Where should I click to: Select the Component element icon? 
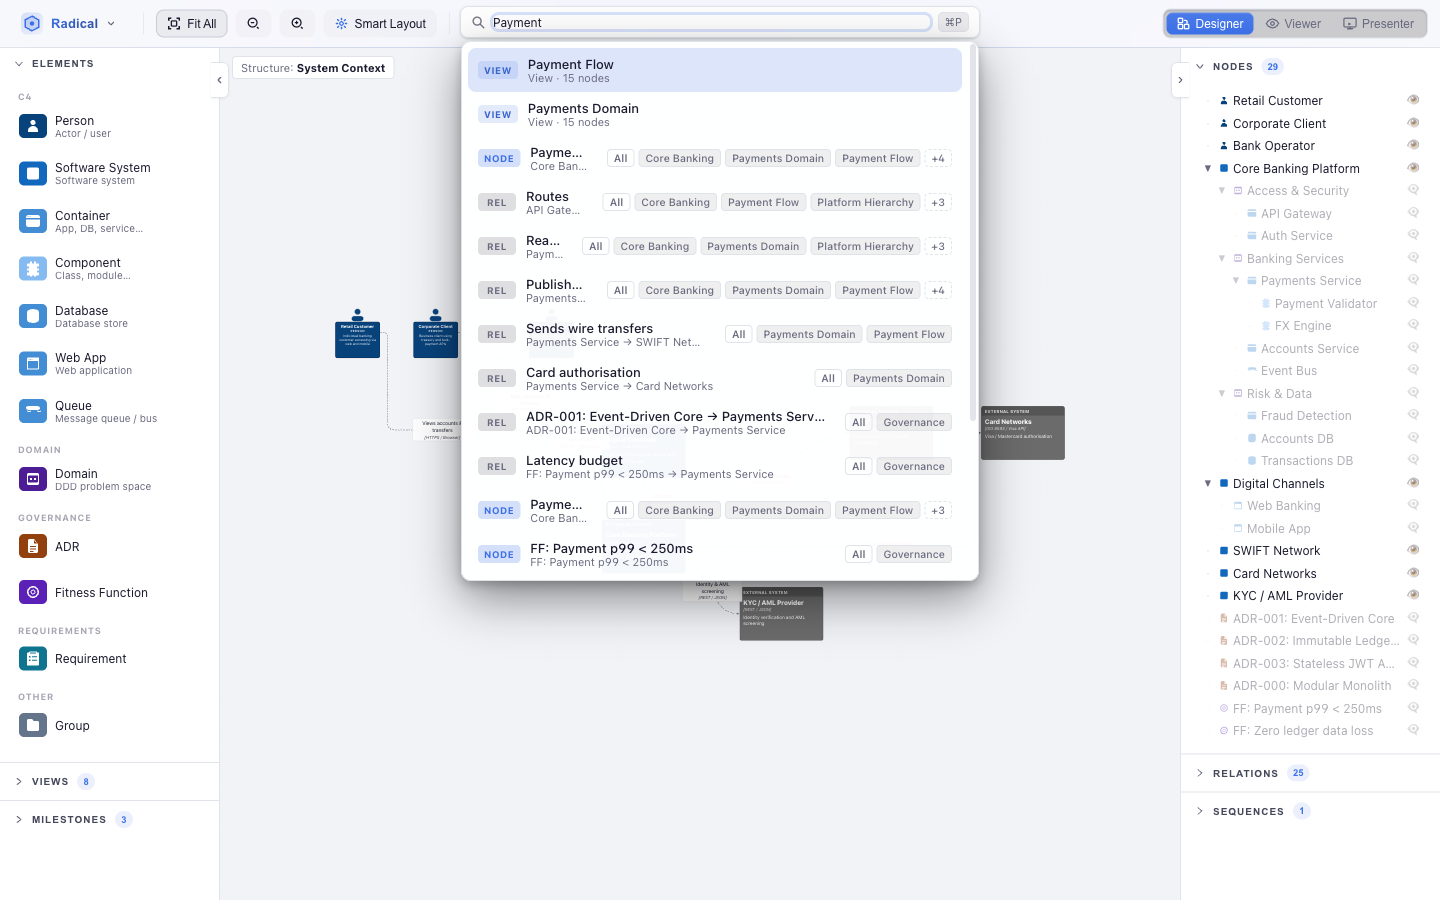(33, 268)
